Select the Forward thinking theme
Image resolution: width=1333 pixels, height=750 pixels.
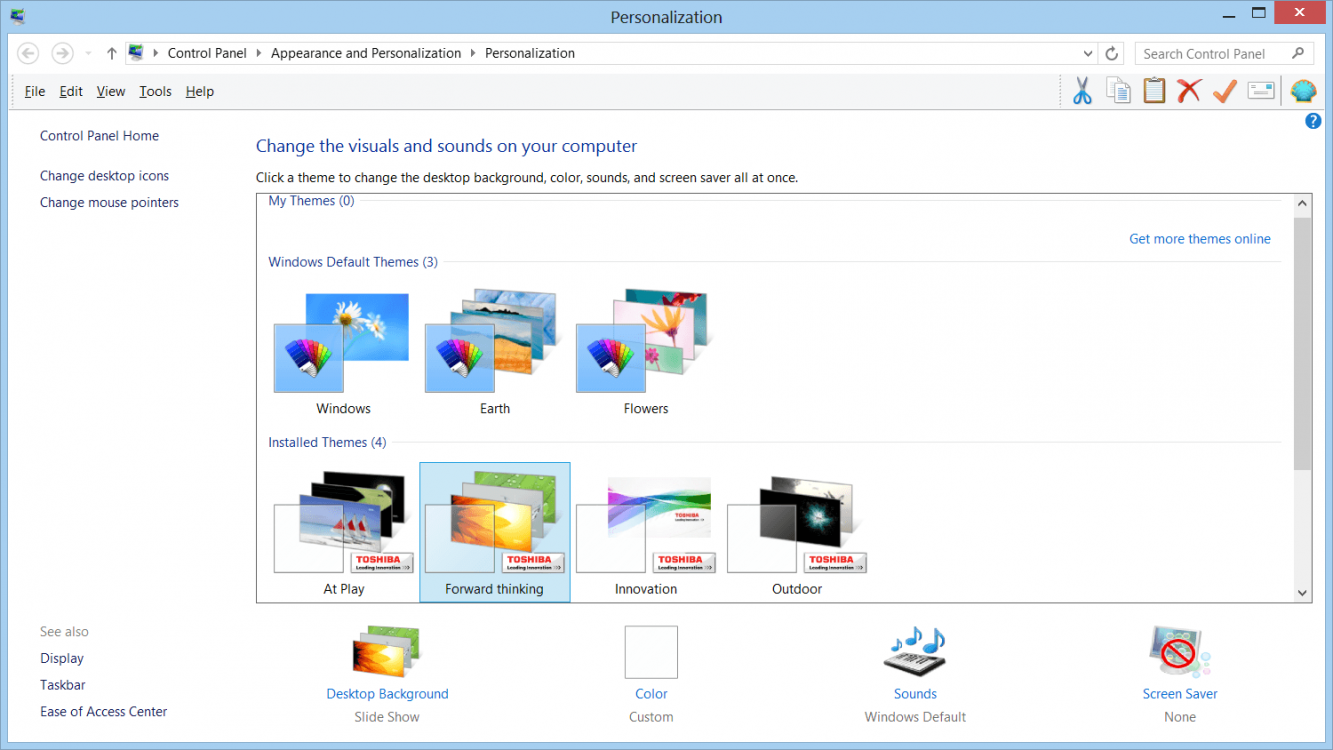(494, 534)
